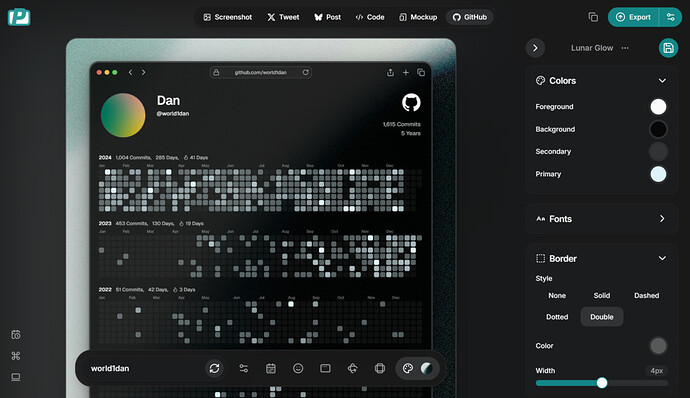
Task: Click the Dan profile name
Action: (x=168, y=101)
